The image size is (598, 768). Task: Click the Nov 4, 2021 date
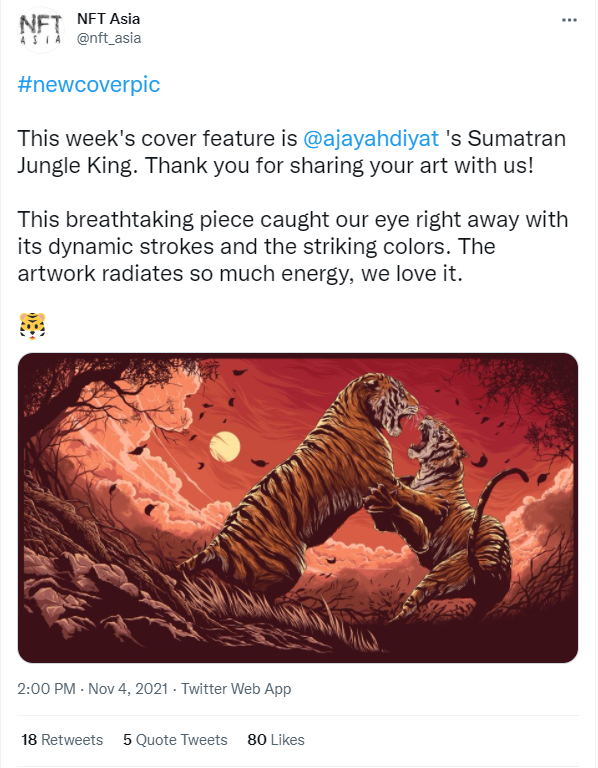tap(128, 689)
